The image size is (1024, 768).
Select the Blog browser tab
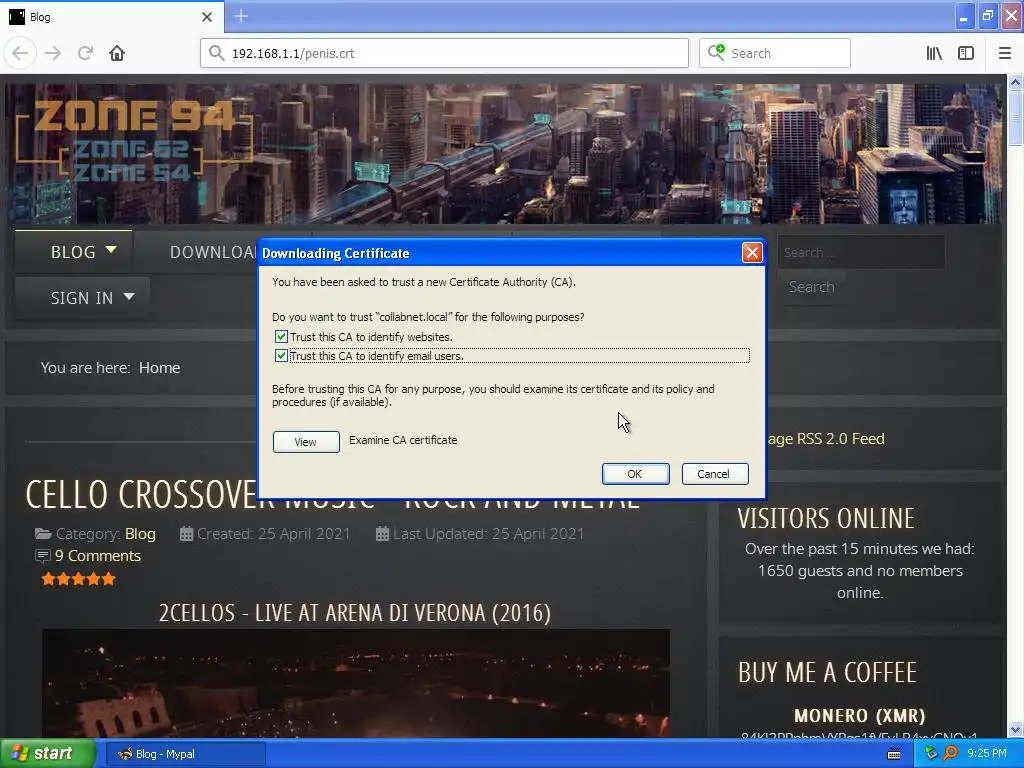point(112,17)
